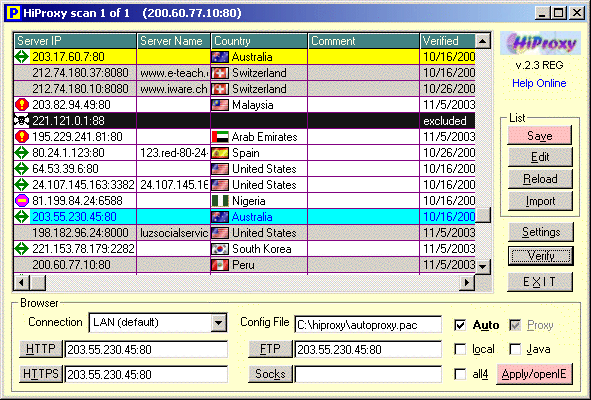Sort by the Server IP column header
This screenshot has height=400, width=591.
click(x=75, y=41)
